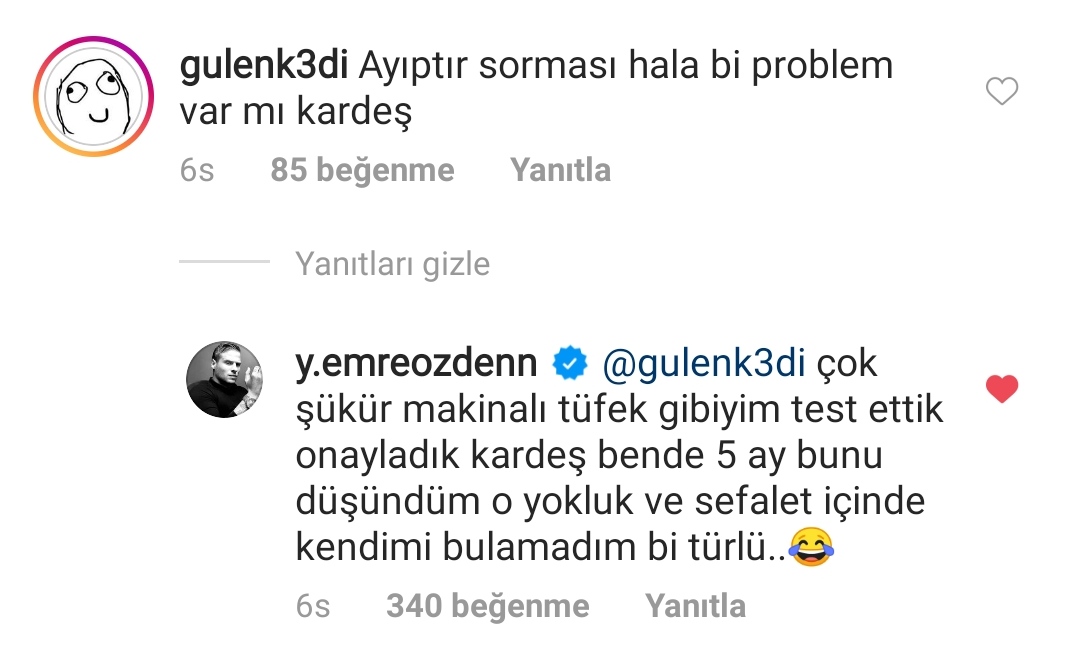
Task: Reply to gulenk3di's comment using Yanıtla
Action: point(560,170)
